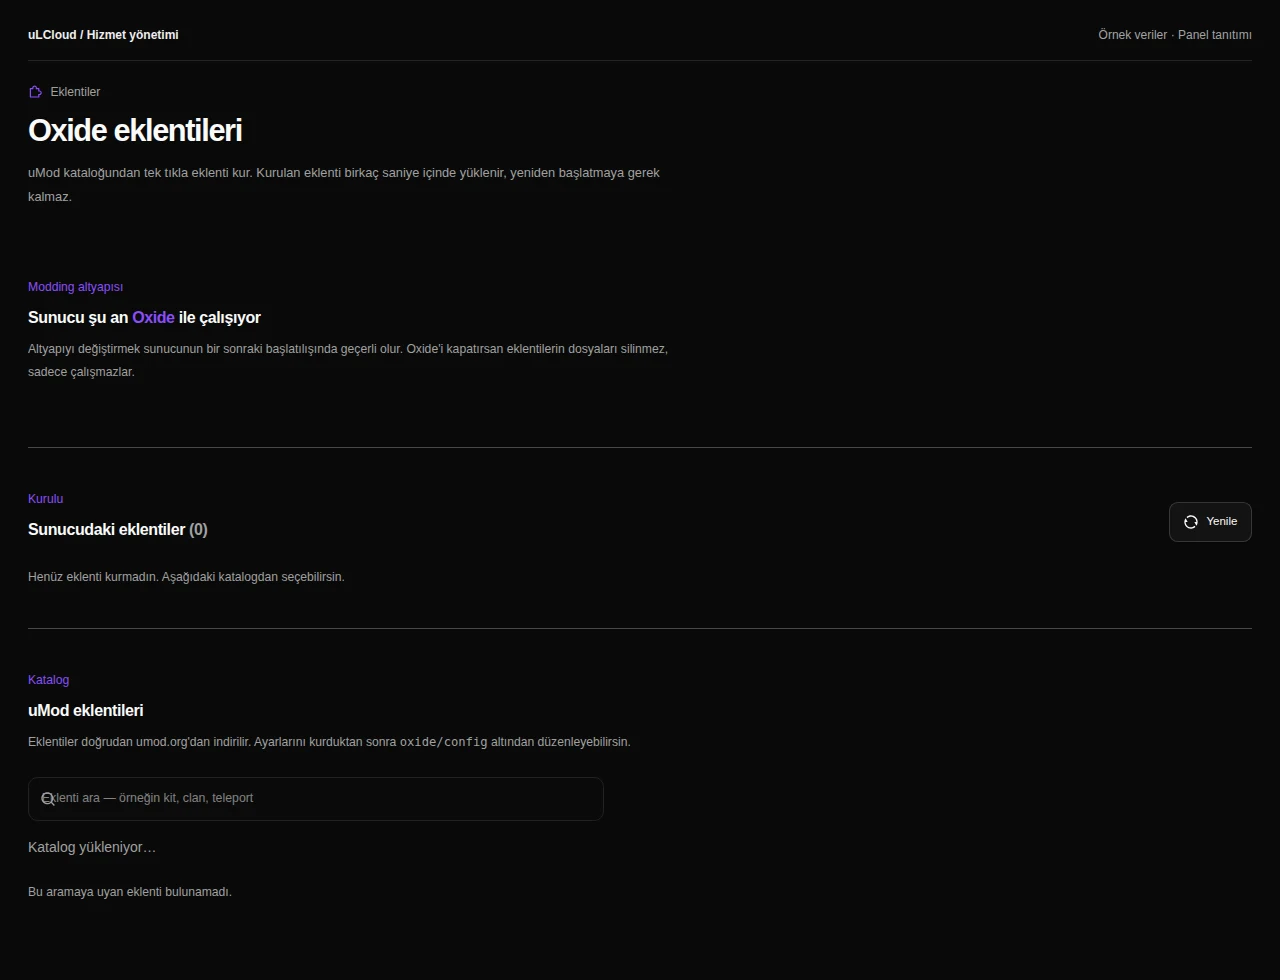Click the Eklentiler breadcrumb label
This screenshot has width=1280, height=980.
(x=75, y=92)
